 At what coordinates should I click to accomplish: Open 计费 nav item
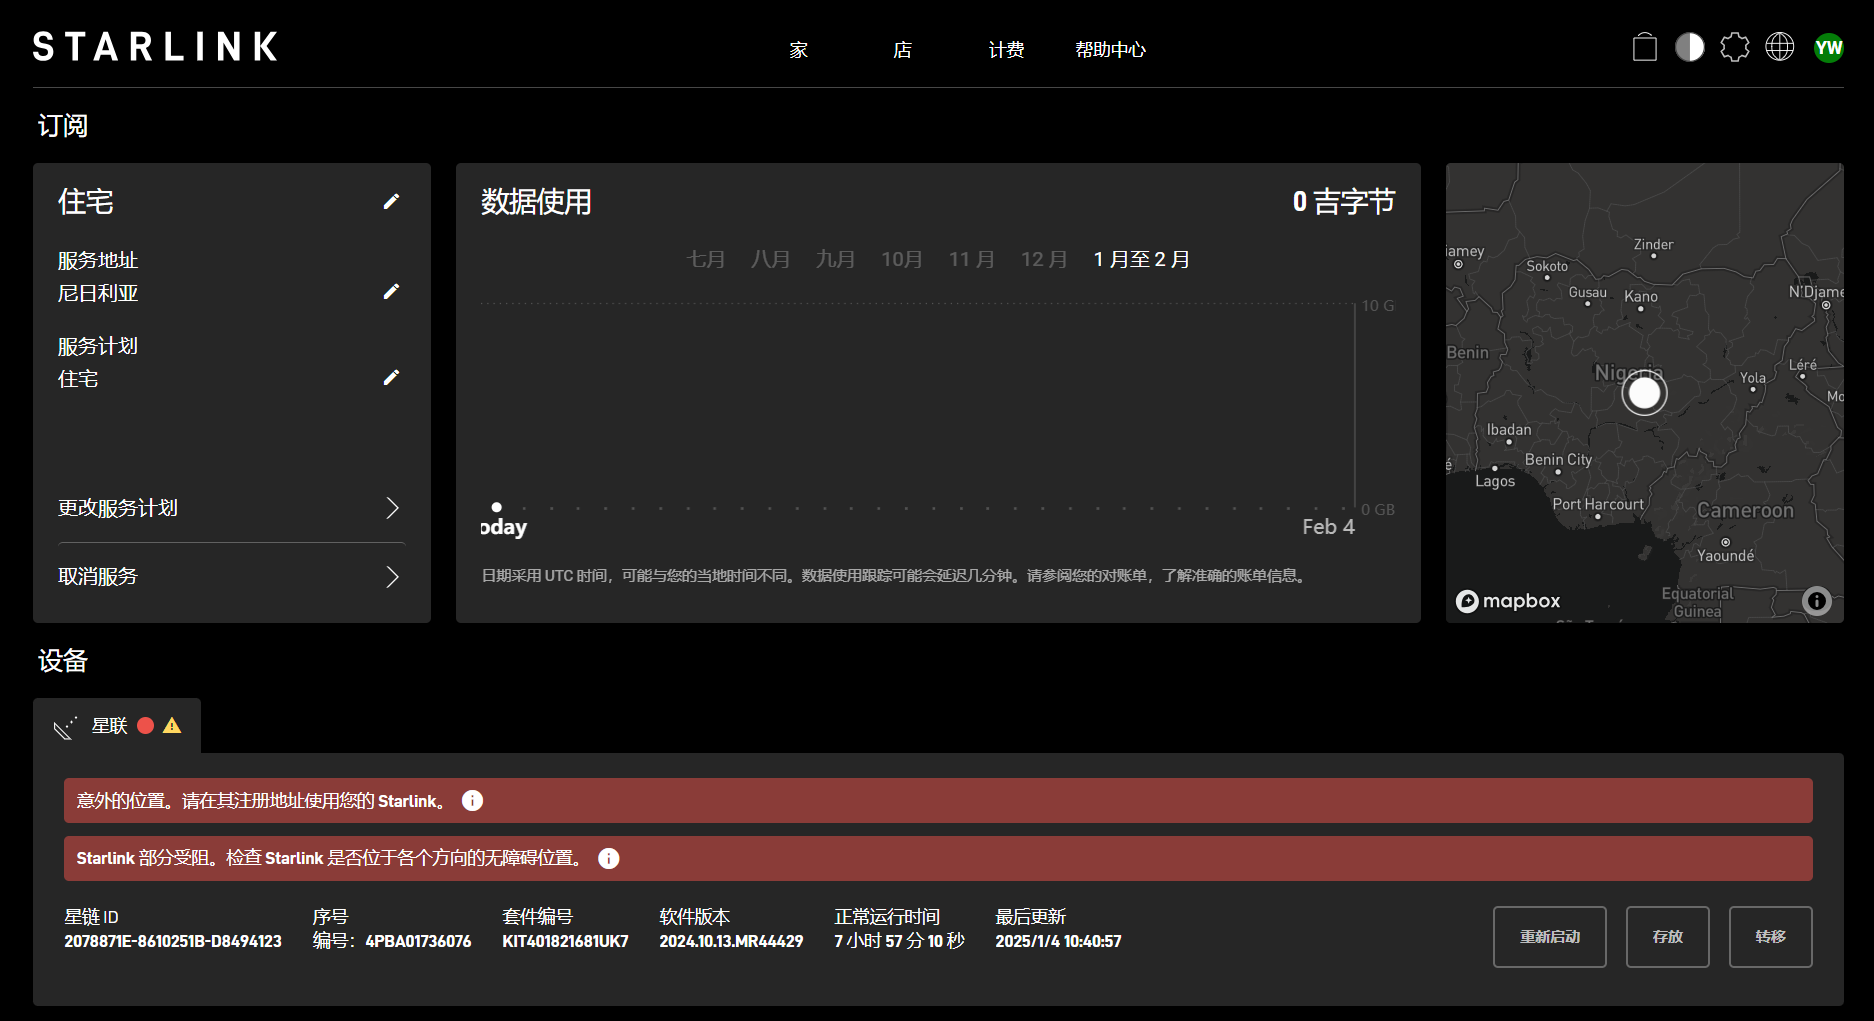1006,50
